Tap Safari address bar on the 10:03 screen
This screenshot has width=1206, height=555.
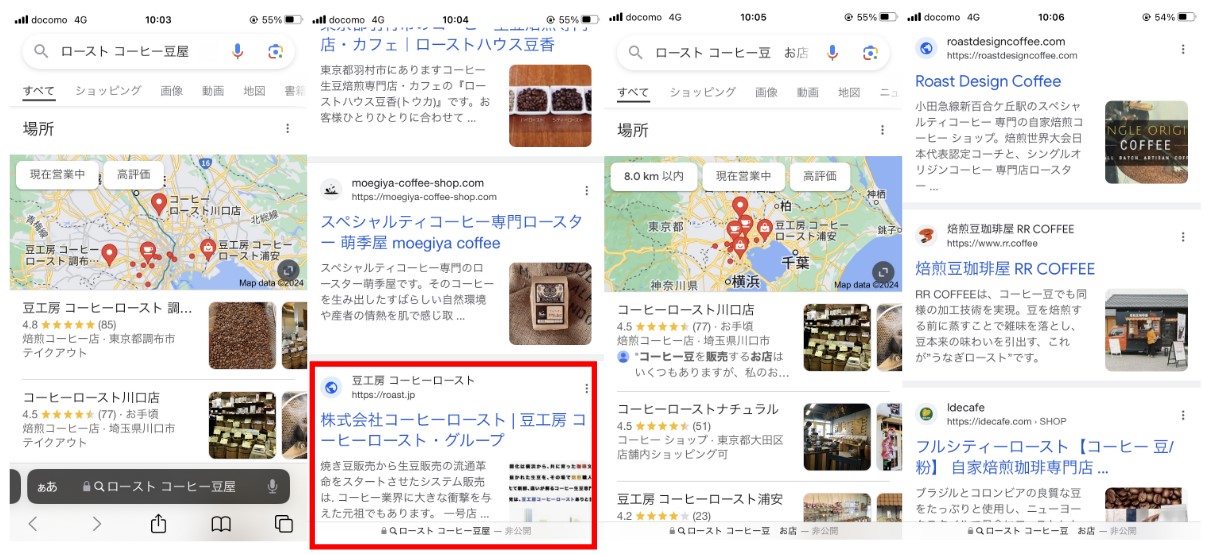[158, 487]
